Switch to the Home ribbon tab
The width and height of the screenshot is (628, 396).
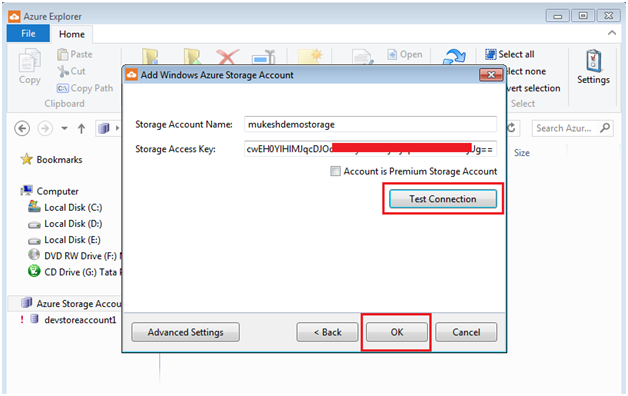pos(72,34)
